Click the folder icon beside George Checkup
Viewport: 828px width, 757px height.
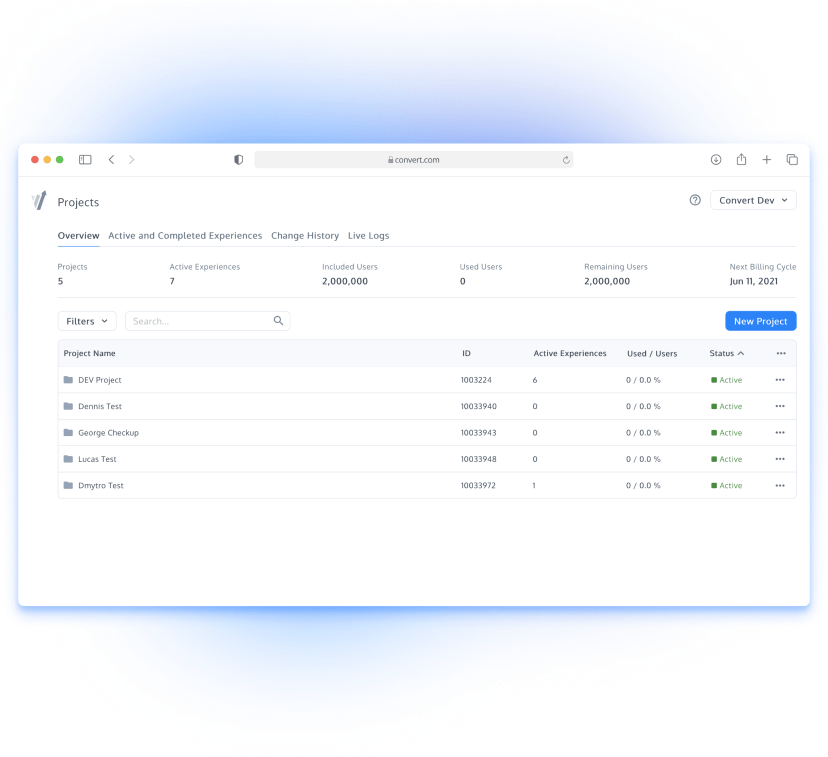click(69, 433)
